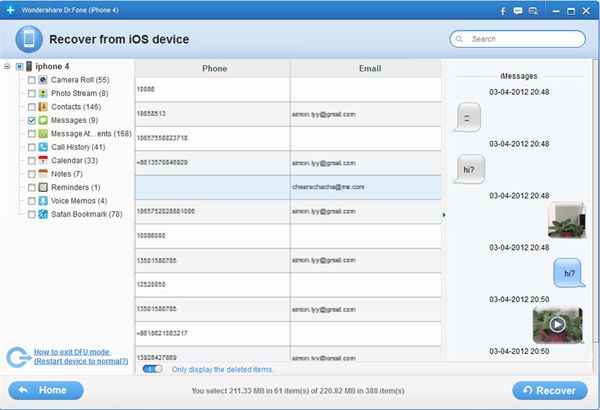Viewport: 600px width, 410px height.
Task: Check the Notes (7) checkbox
Action: (x=31, y=174)
